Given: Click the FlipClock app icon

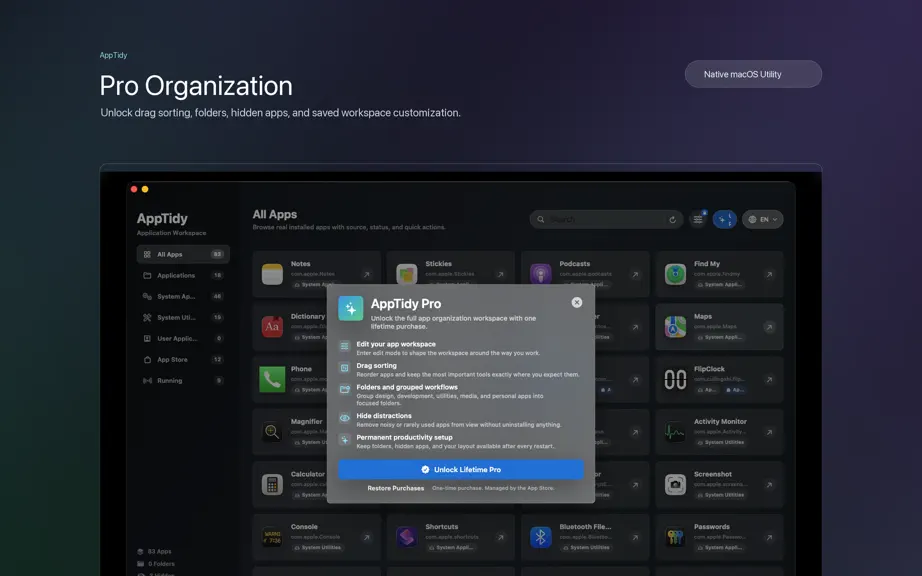Looking at the screenshot, I should [x=675, y=380].
